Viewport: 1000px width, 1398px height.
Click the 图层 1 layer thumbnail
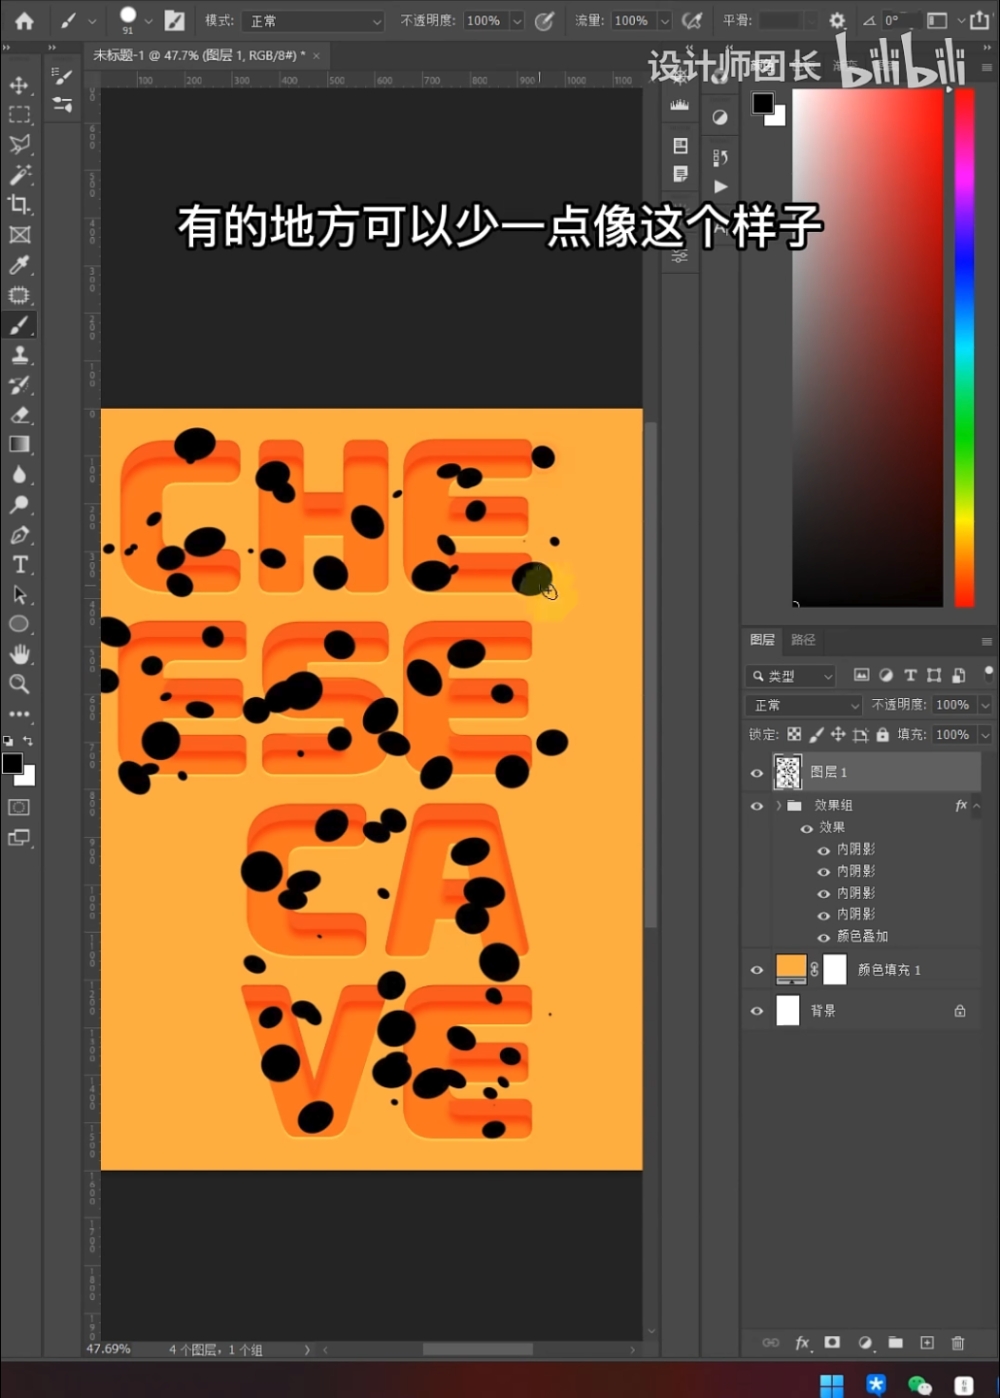tap(788, 772)
